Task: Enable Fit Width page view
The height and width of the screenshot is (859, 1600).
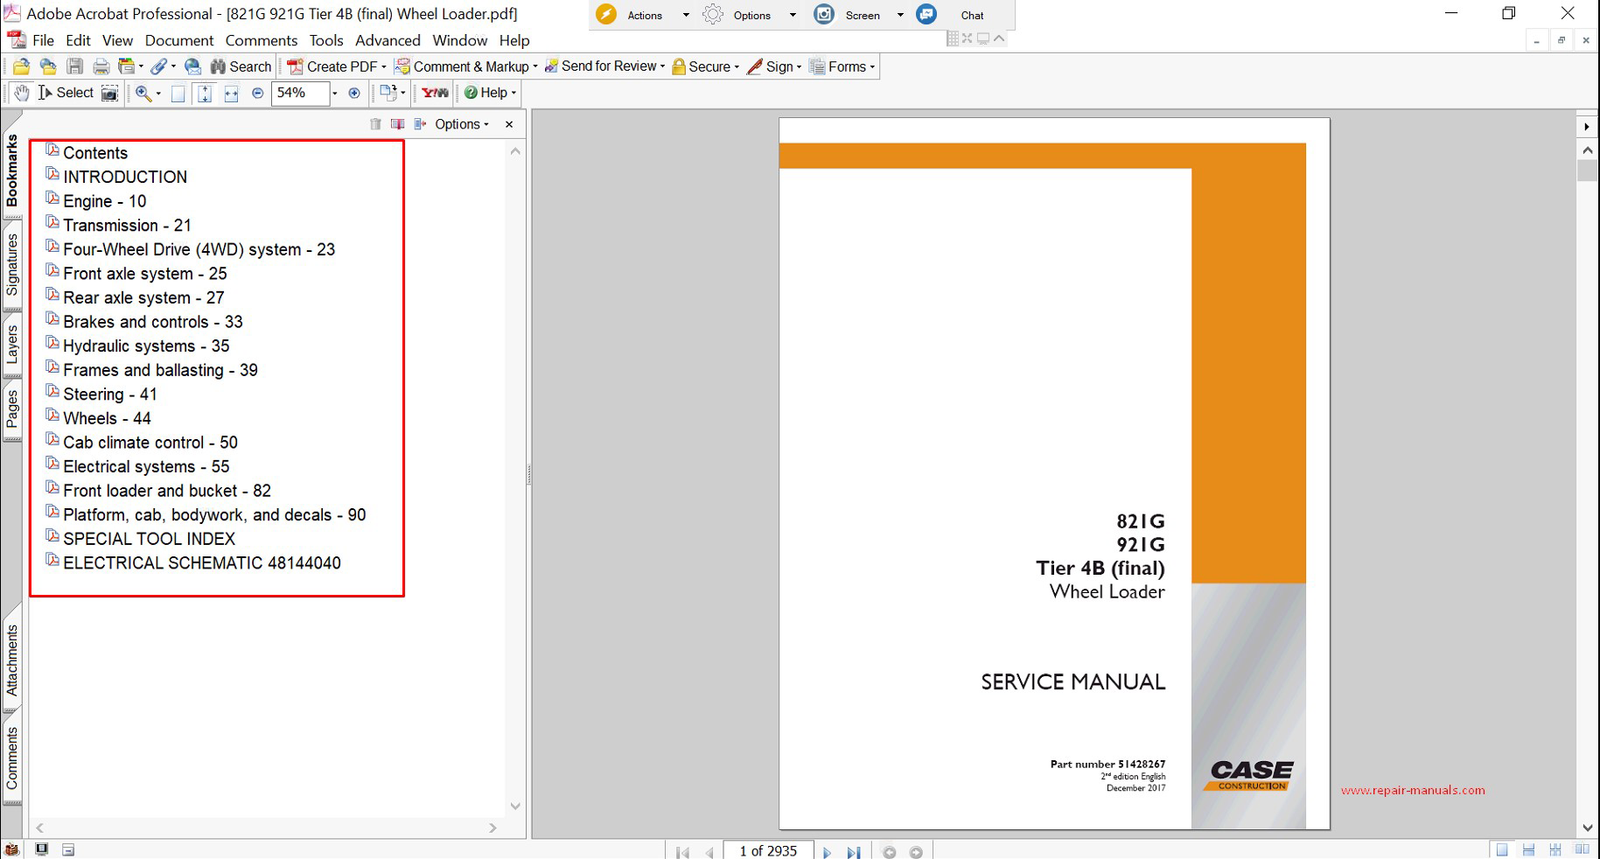Action: (231, 93)
